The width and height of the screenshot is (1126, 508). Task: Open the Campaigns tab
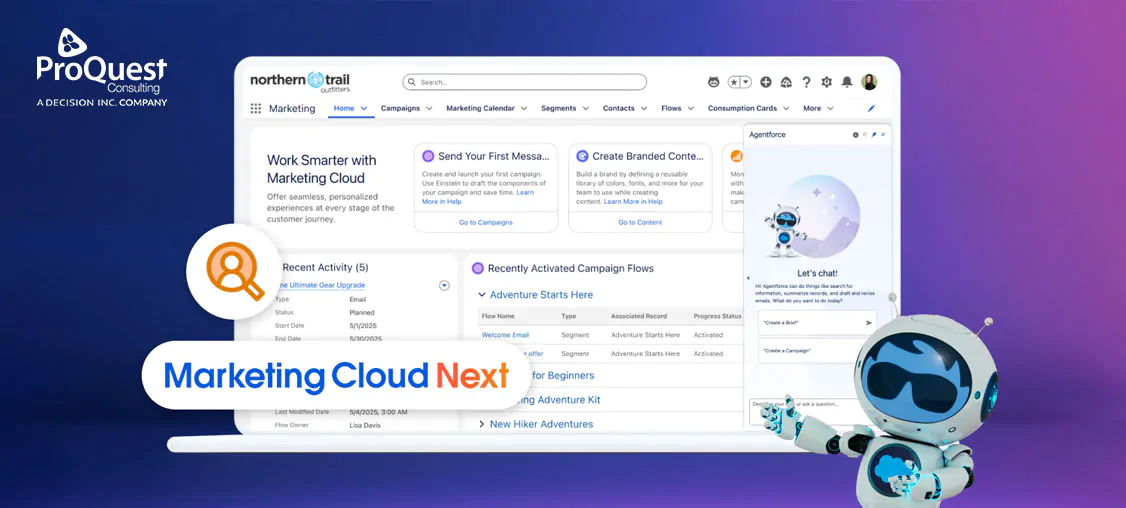click(x=400, y=108)
